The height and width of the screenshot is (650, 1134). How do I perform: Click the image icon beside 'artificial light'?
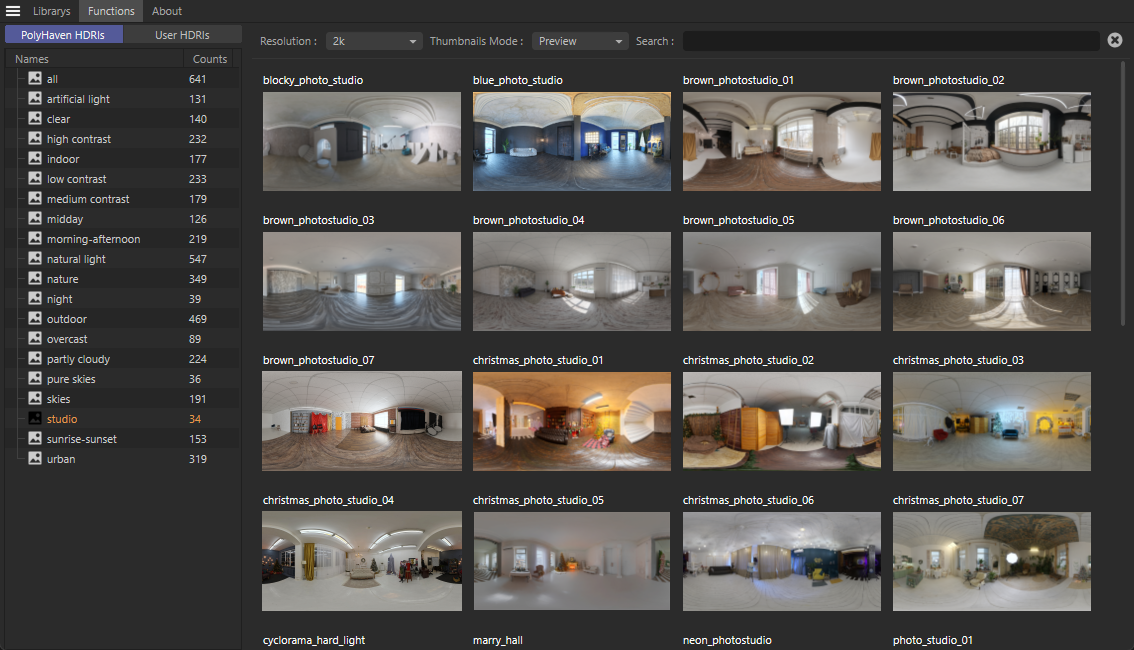click(x=35, y=98)
